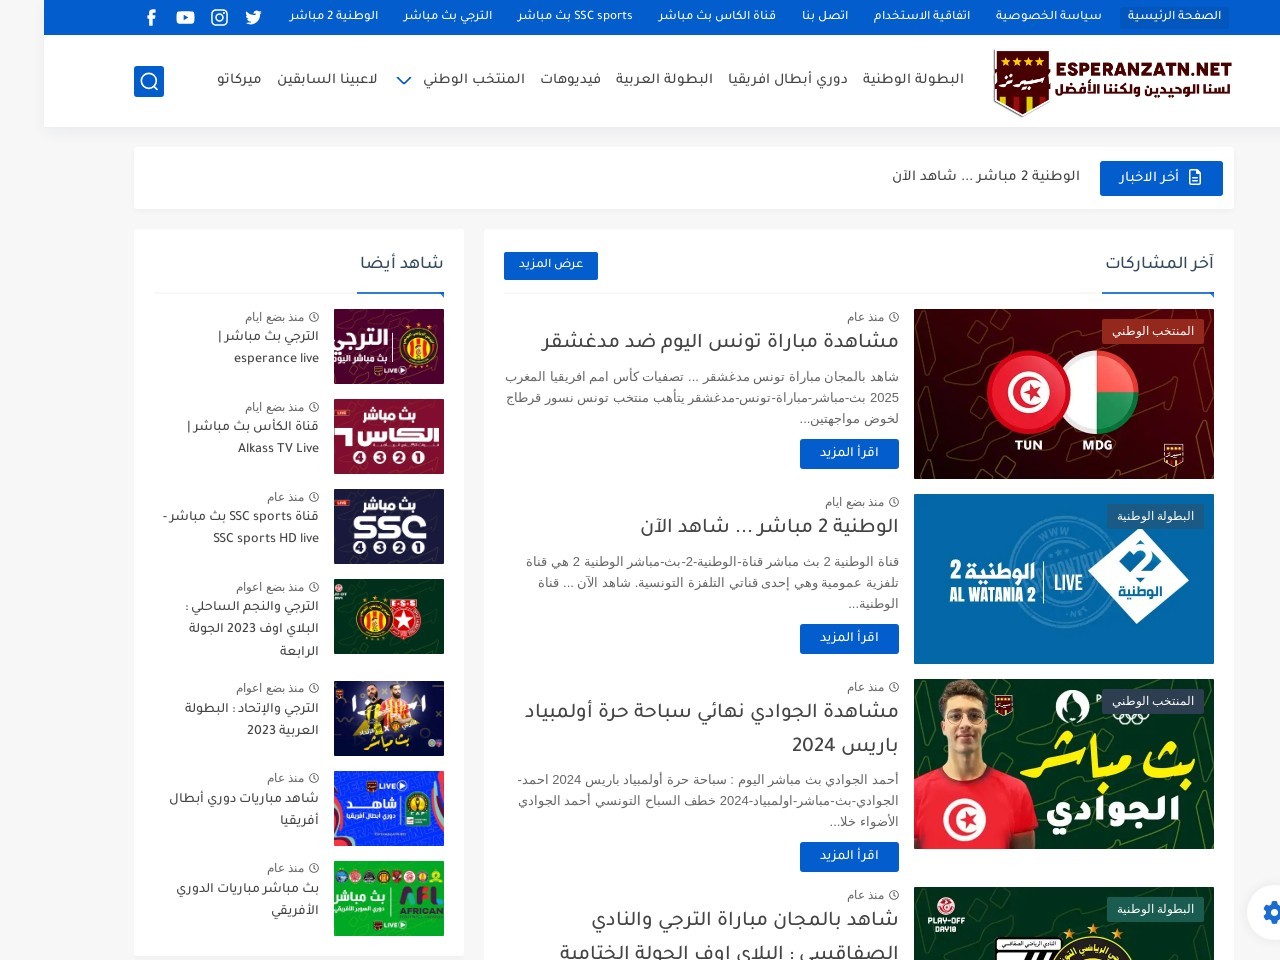Open the ticker headline الوطنية 2 مباشر
Screen dimensions: 1280x960
click(x=986, y=176)
